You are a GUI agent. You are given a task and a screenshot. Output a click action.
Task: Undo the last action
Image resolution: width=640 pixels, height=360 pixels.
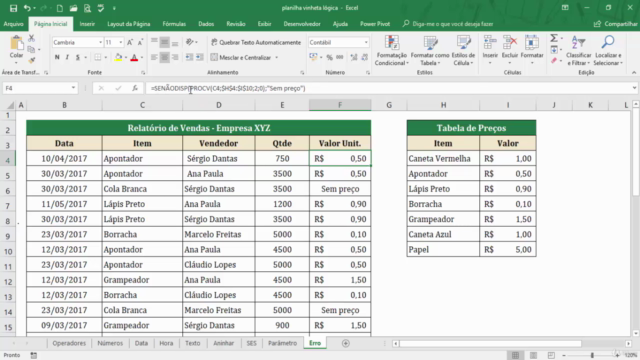click(x=27, y=8)
